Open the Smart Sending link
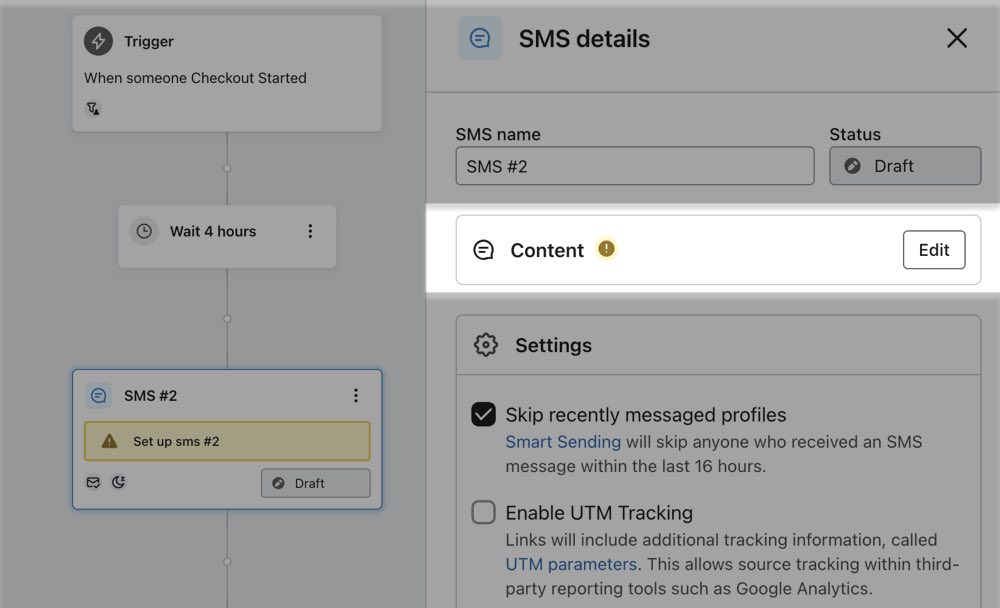This screenshot has height=608, width=1000. (x=563, y=442)
